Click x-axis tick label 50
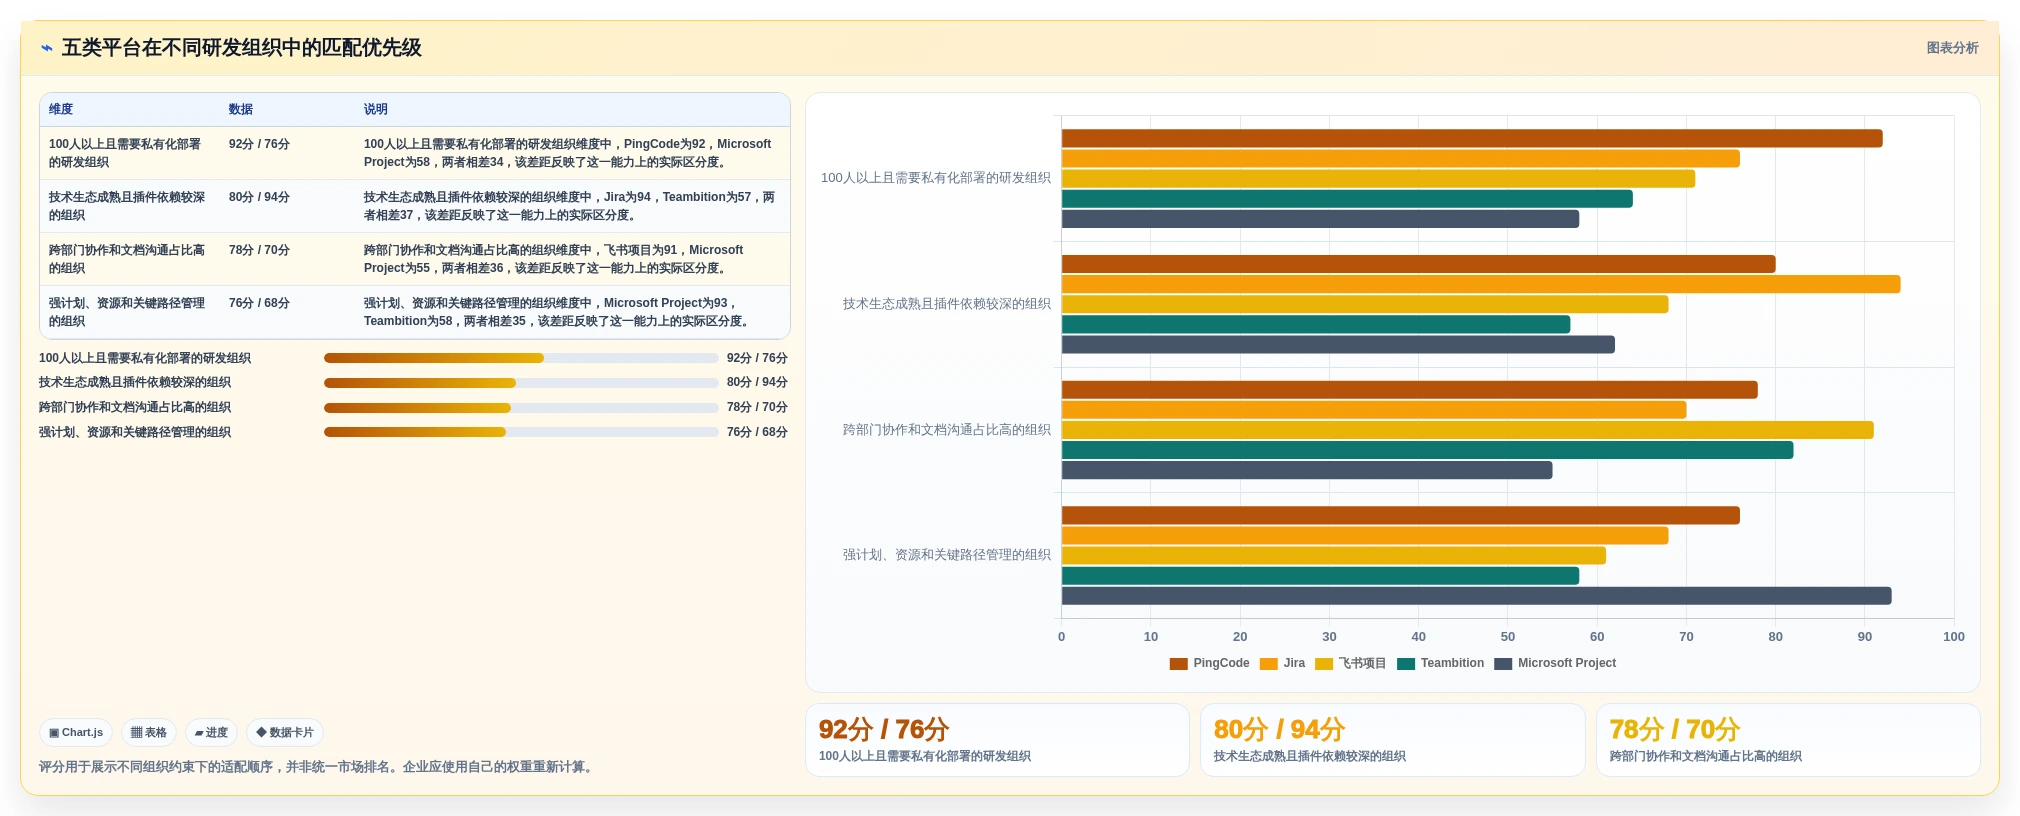 pos(1508,637)
